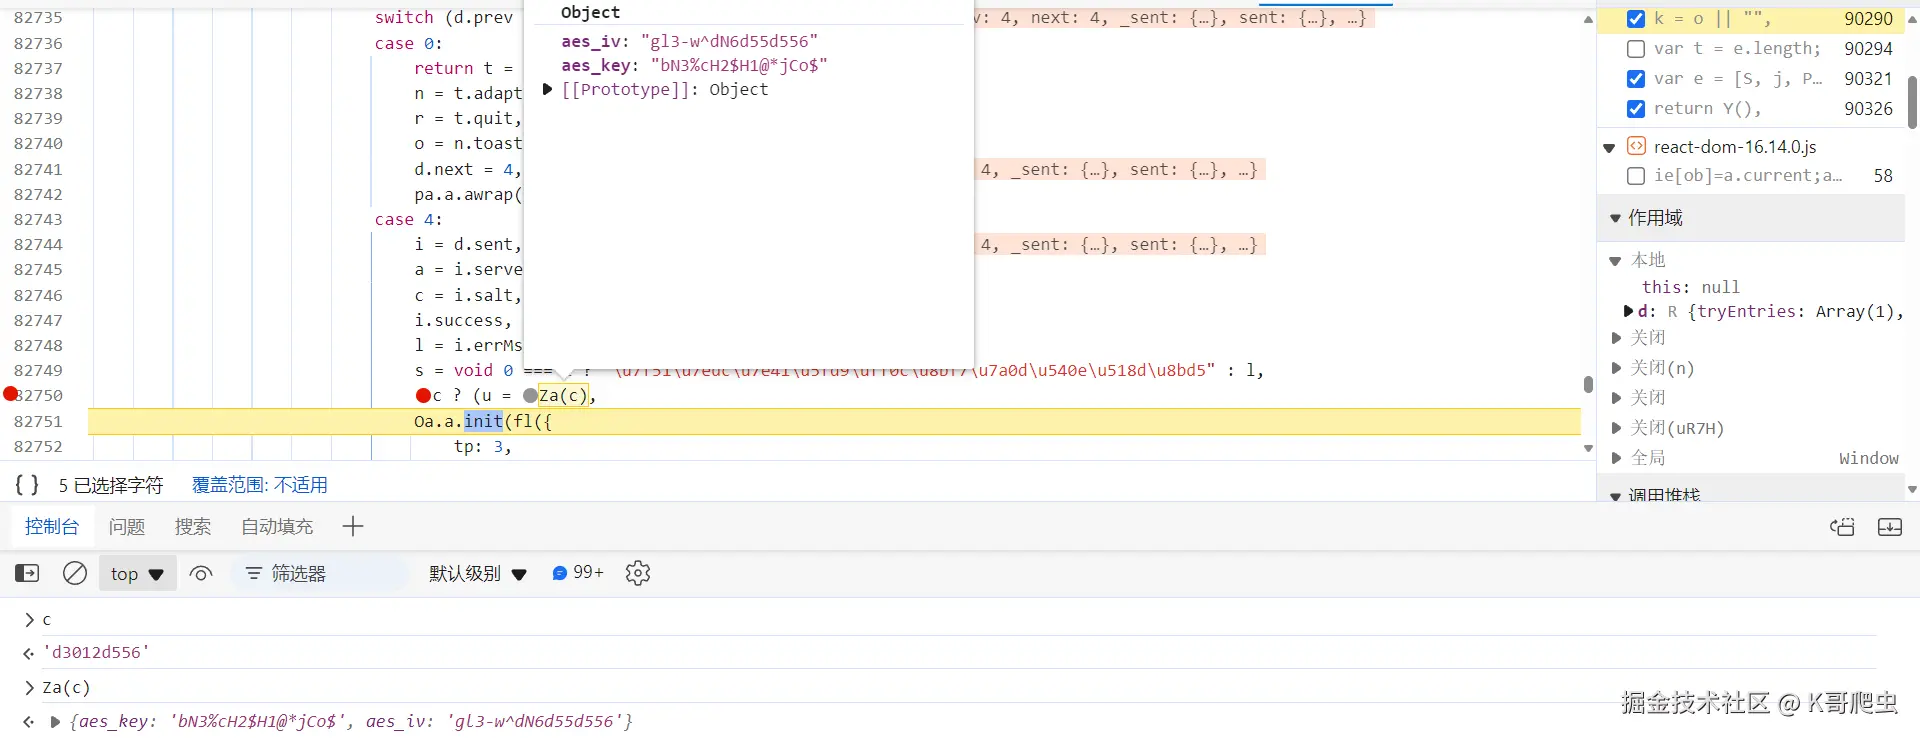Switch to the 问题 issues tab
The image size is (1920, 738).
[127, 526]
